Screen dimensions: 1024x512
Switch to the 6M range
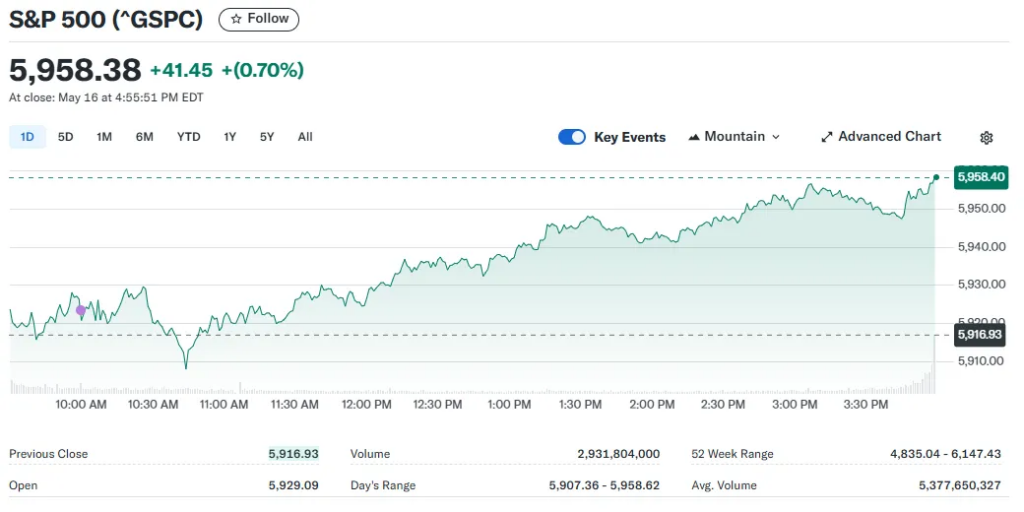[x=144, y=137]
